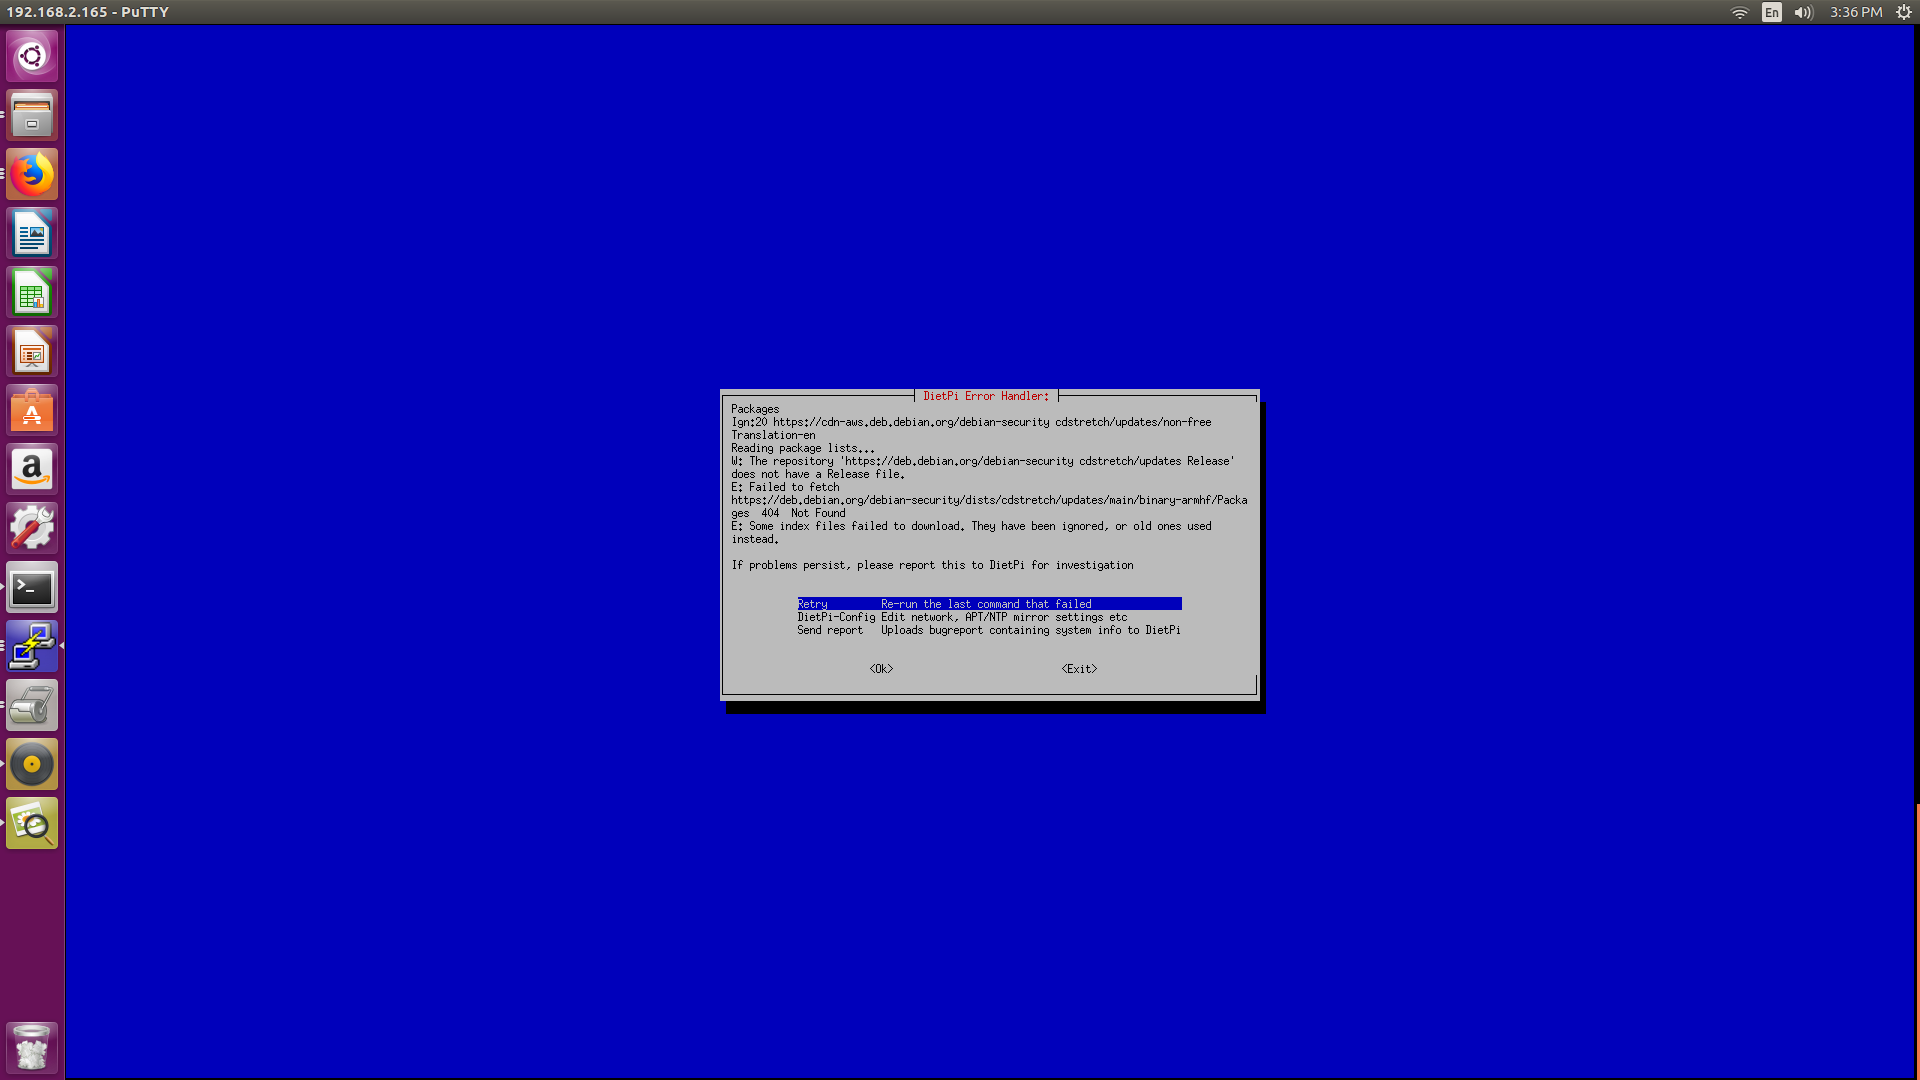1920x1080 pixels.
Task: Click the 'E: Failed to fetch' line
Action: coord(785,487)
